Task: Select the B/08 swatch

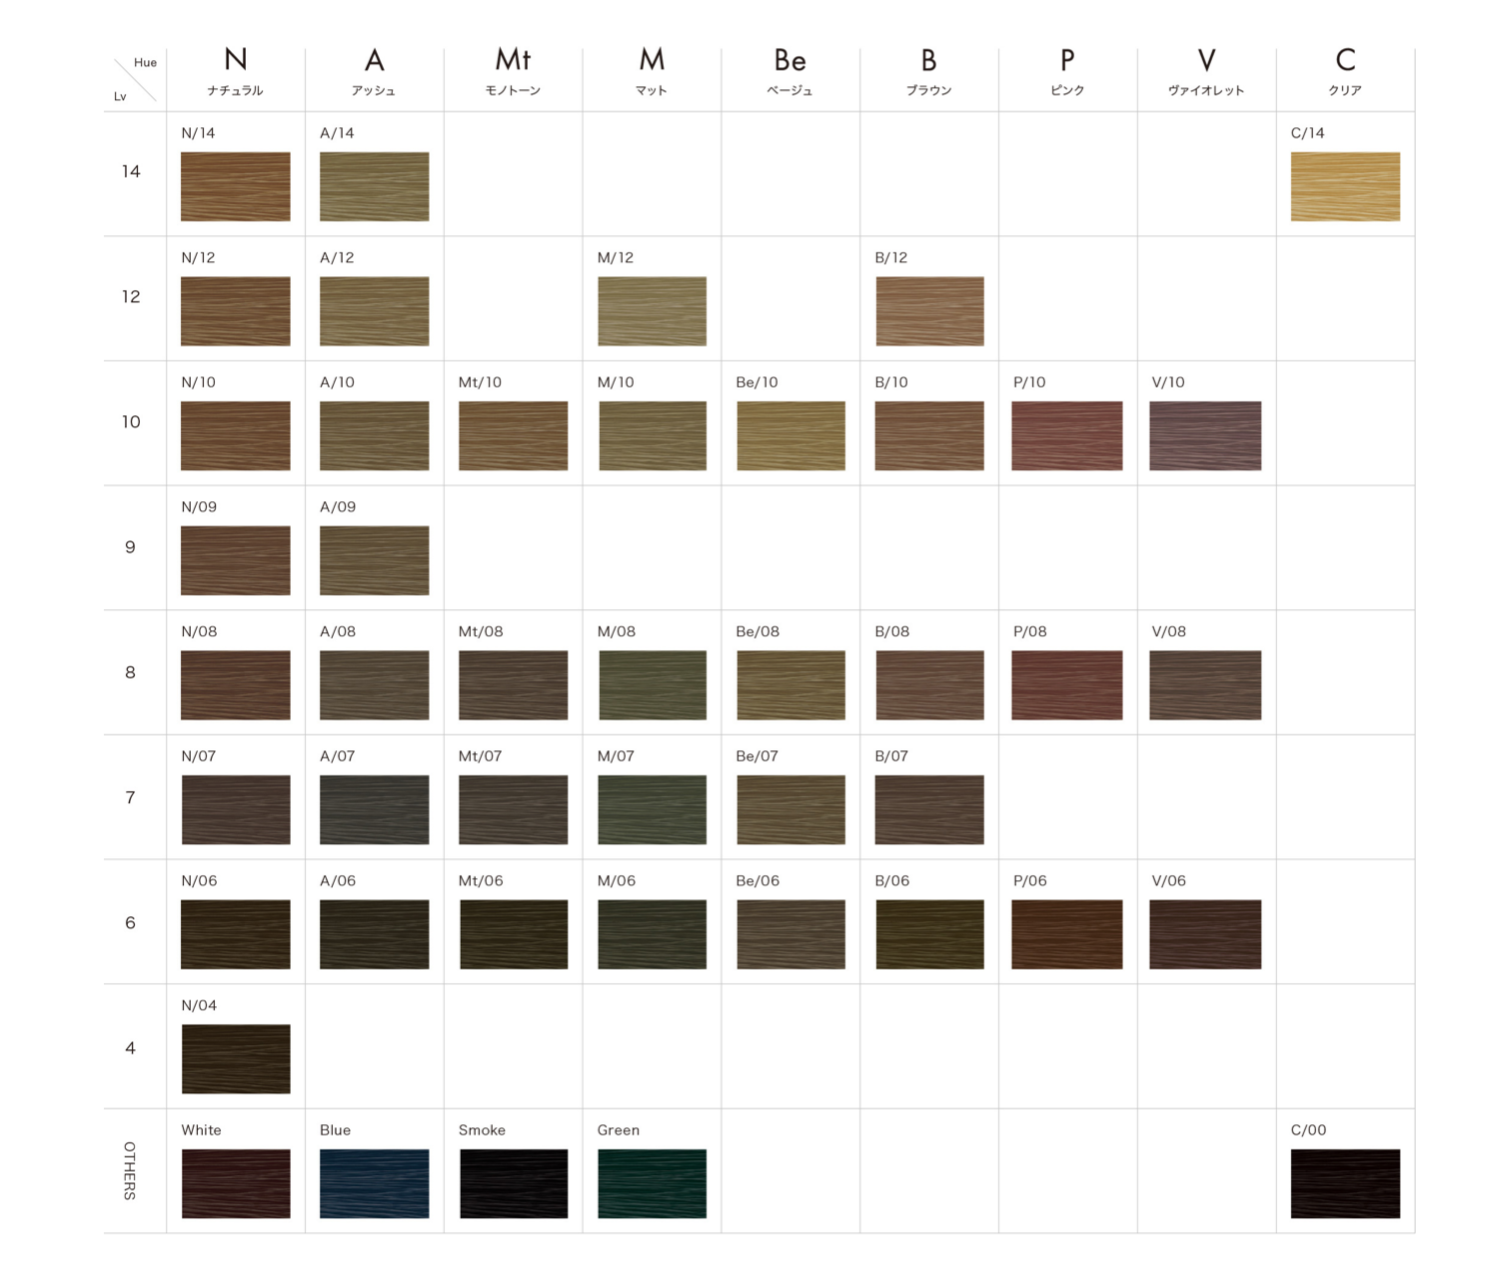Action: click(929, 685)
